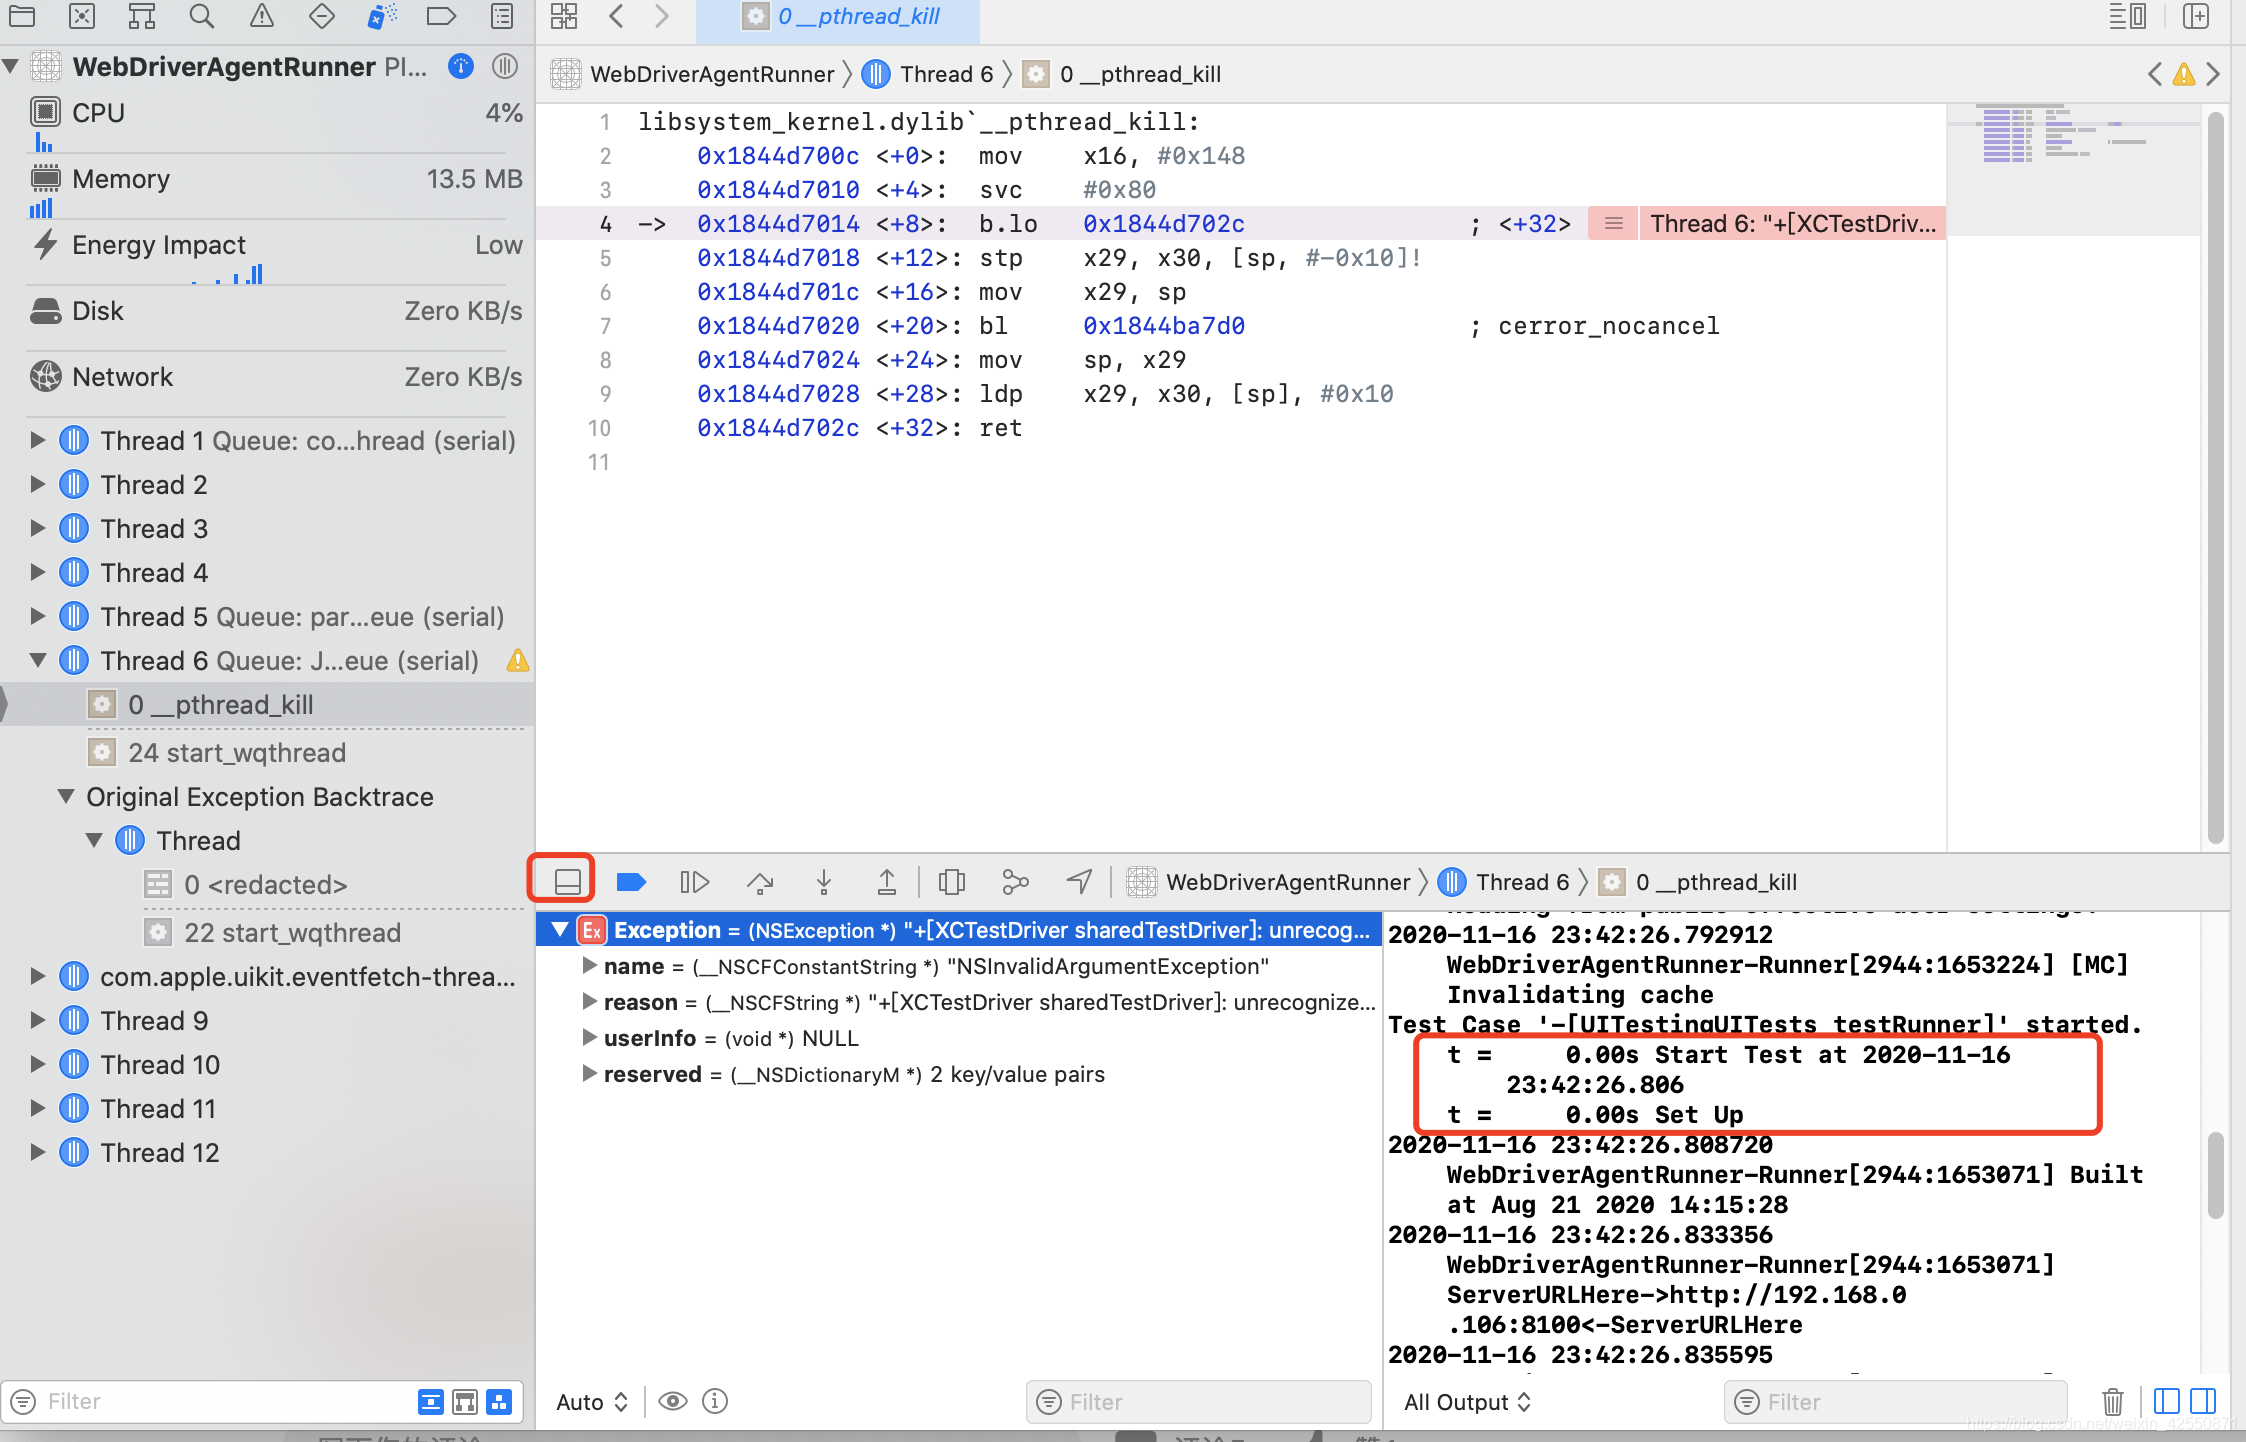Open the Auto variables scope dropdown
The width and height of the screenshot is (2246, 1442).
pos(592,1401)
